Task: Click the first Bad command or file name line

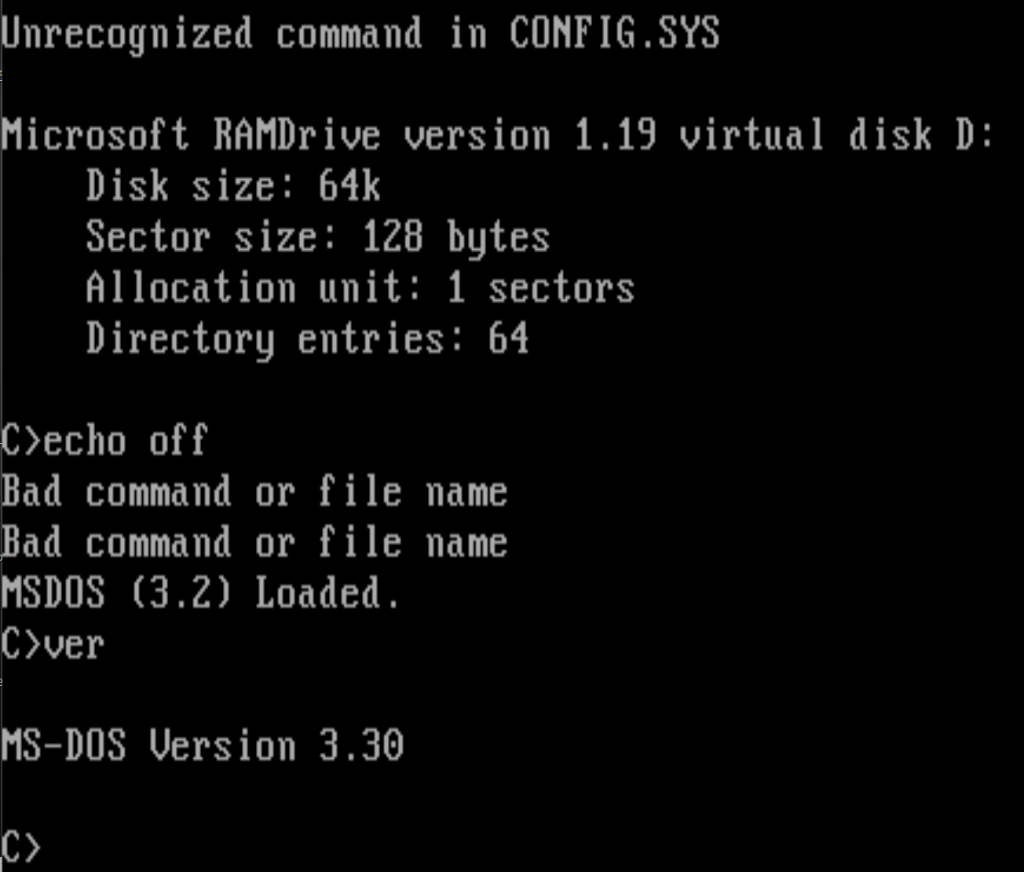Action: coord(254,492)
